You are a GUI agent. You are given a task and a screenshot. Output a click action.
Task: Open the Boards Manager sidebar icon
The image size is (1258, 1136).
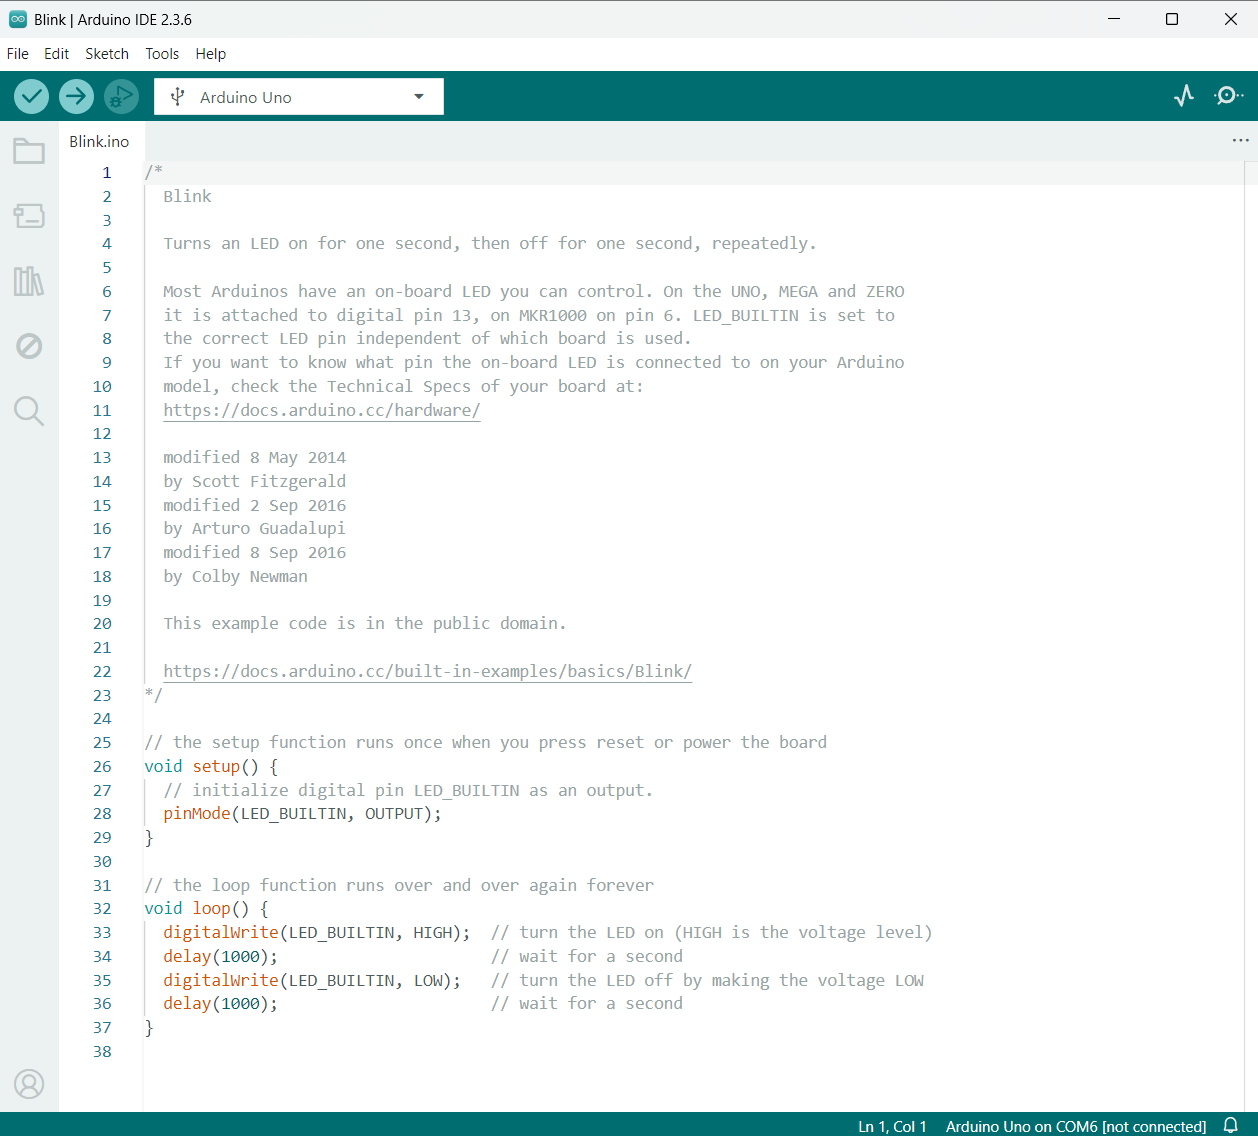click(29, 216)
